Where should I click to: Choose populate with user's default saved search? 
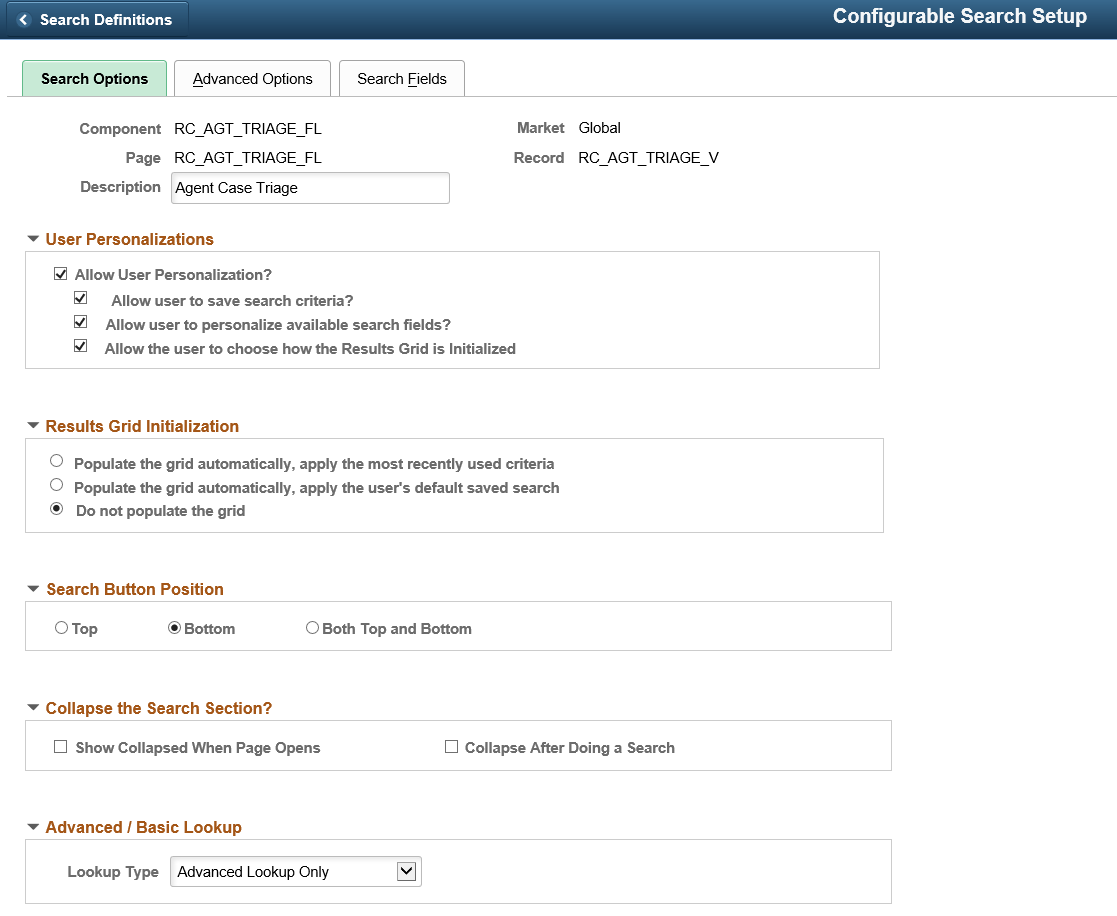[x=57, y=486]
